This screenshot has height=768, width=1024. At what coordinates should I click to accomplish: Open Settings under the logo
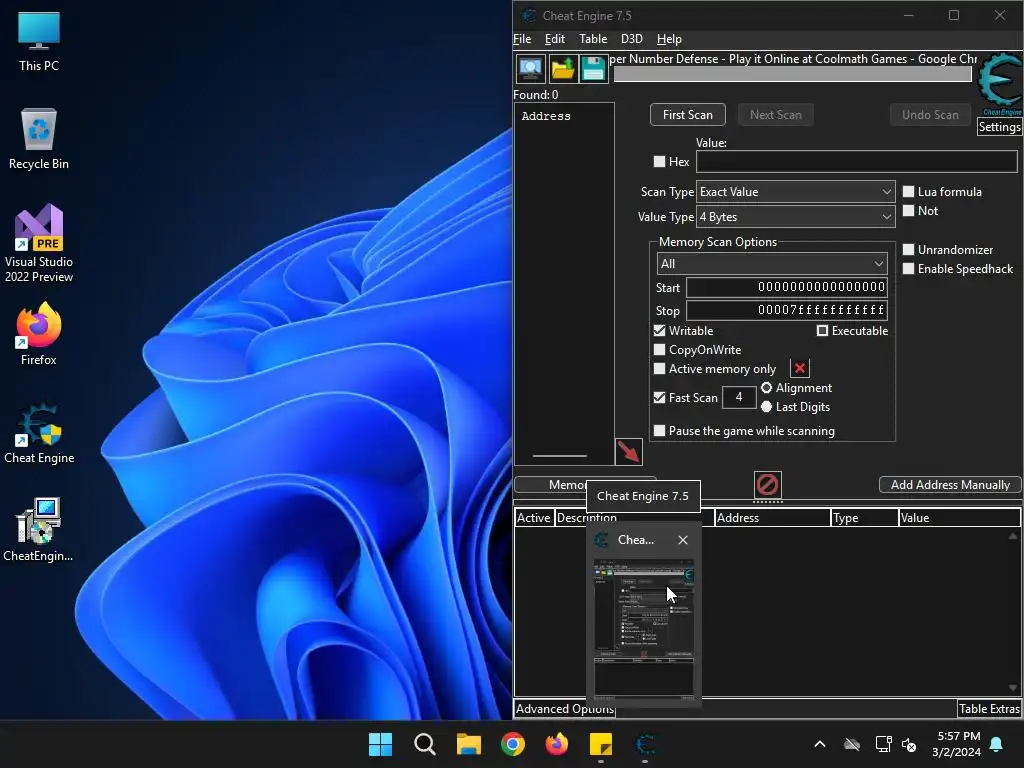point(999,127)
